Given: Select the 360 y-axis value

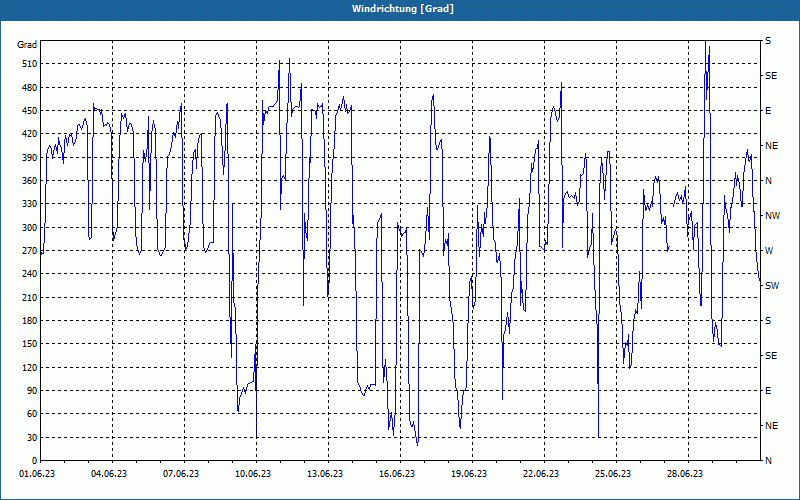Looking at the screenshot, I should 29,181.
